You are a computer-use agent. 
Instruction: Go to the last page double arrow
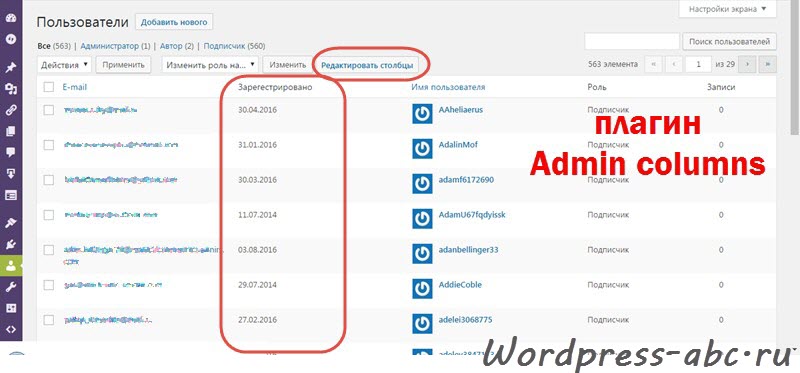click(x=767, y=64)
